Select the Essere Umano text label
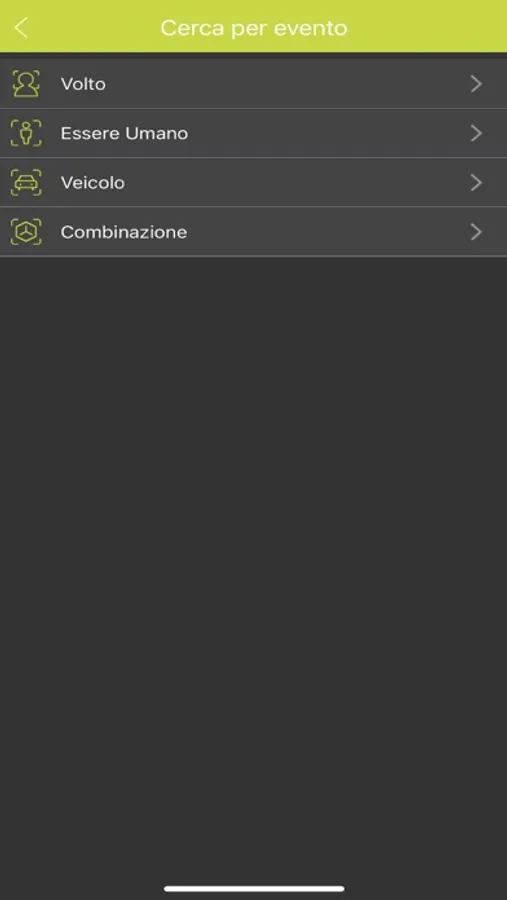Viewport: 507px width, 900px height. 125,134
